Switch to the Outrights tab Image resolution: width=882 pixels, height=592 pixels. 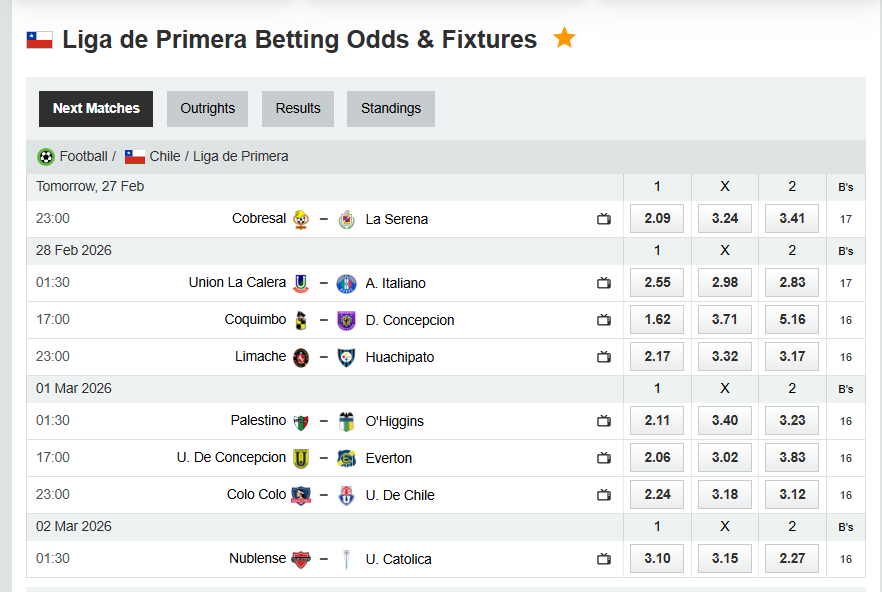click(207, 108)
